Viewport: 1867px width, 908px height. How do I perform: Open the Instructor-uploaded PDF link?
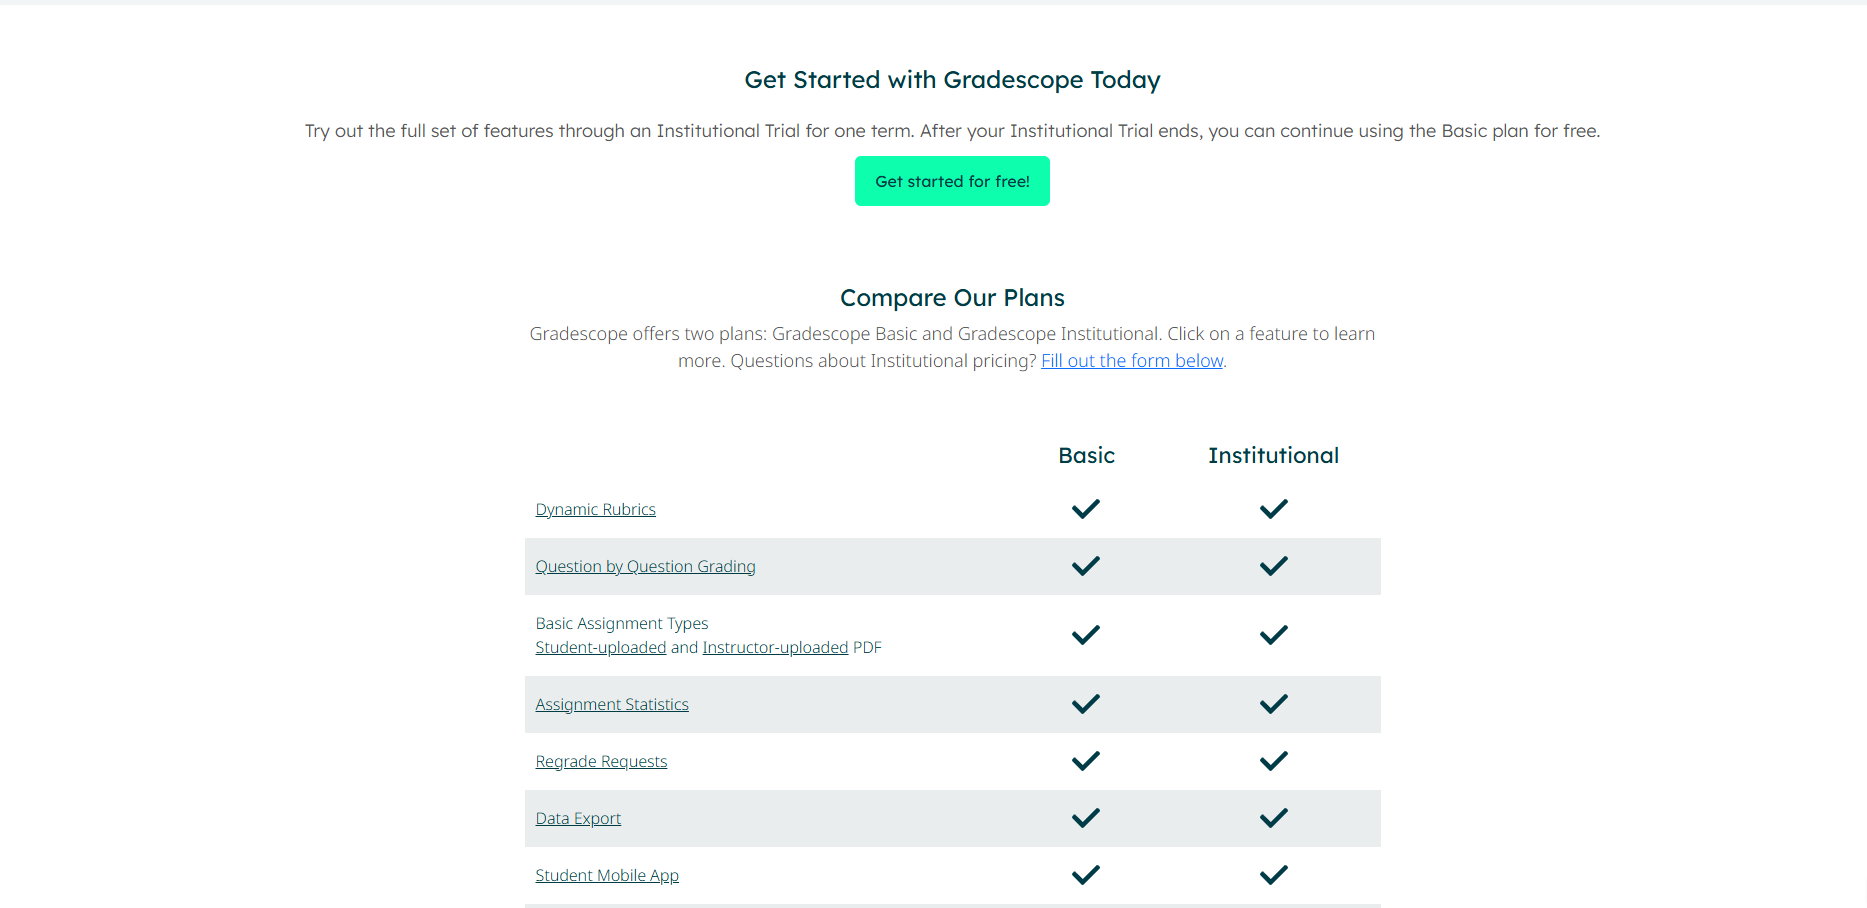775,647
